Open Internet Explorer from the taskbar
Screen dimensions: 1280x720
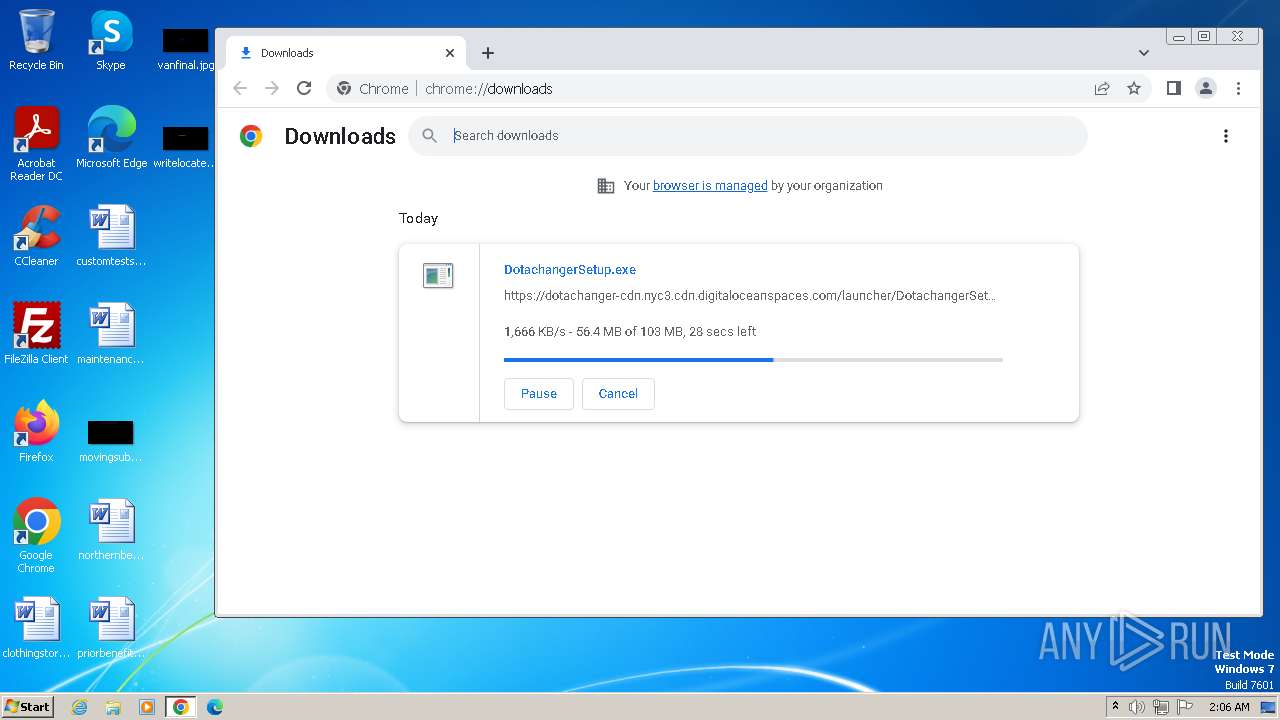coord(80,707)
